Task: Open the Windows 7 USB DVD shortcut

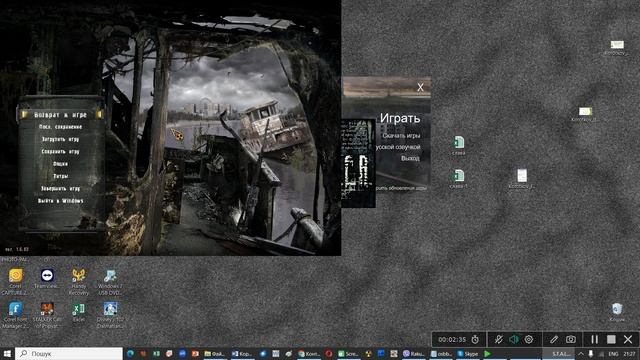Action: point(110,282)
